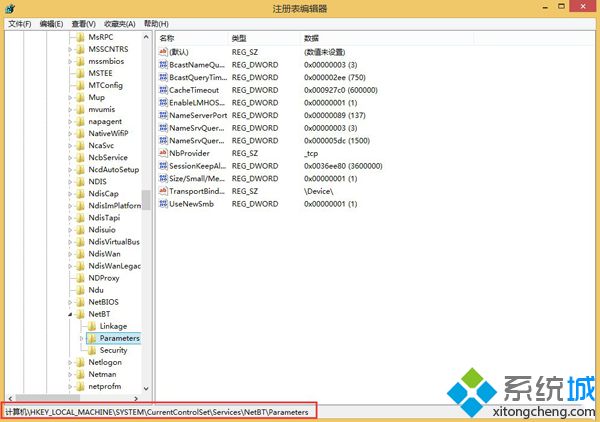This screenshot has width=600, height=422.
Task: Minimize the Registry Editor window
Action: pos(545,8)
